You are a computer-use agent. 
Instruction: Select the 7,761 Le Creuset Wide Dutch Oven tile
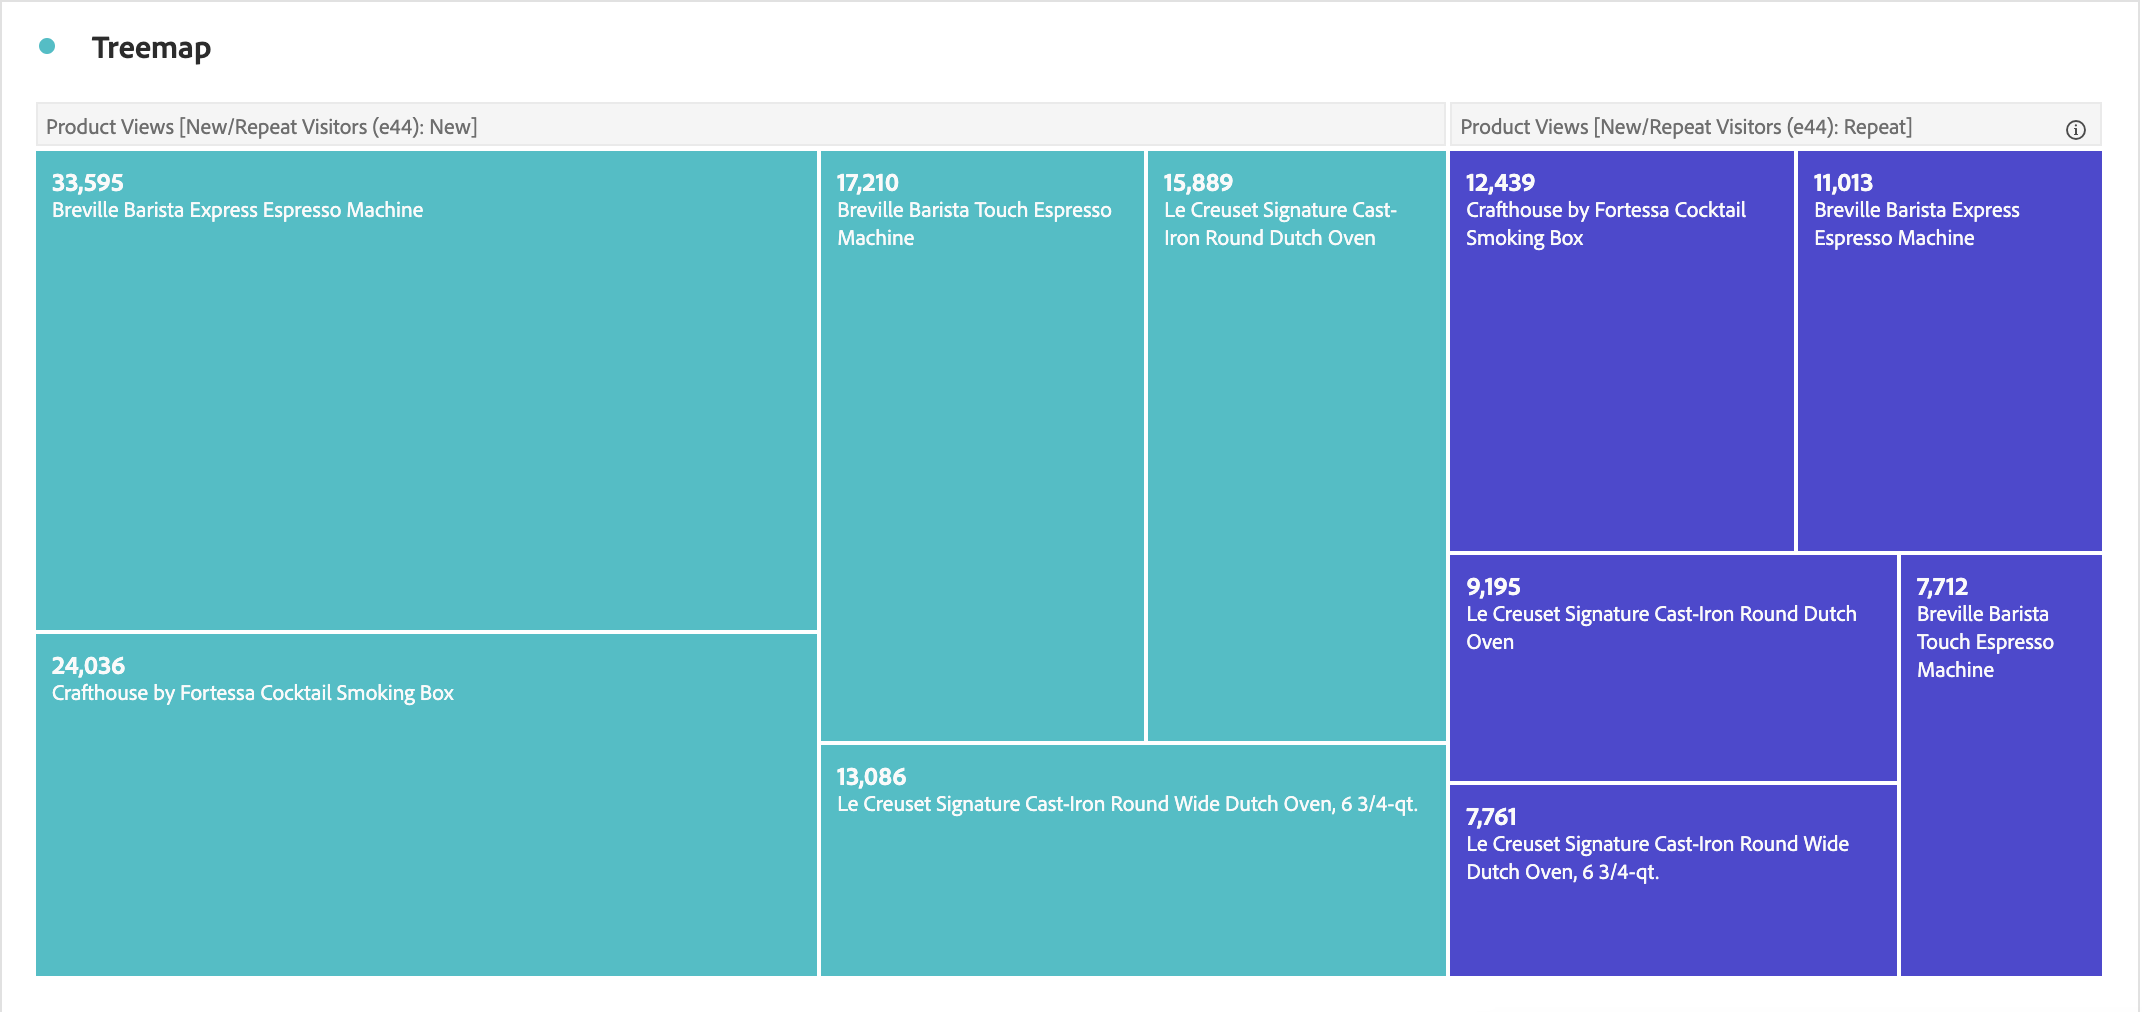tap(1668, 880)
